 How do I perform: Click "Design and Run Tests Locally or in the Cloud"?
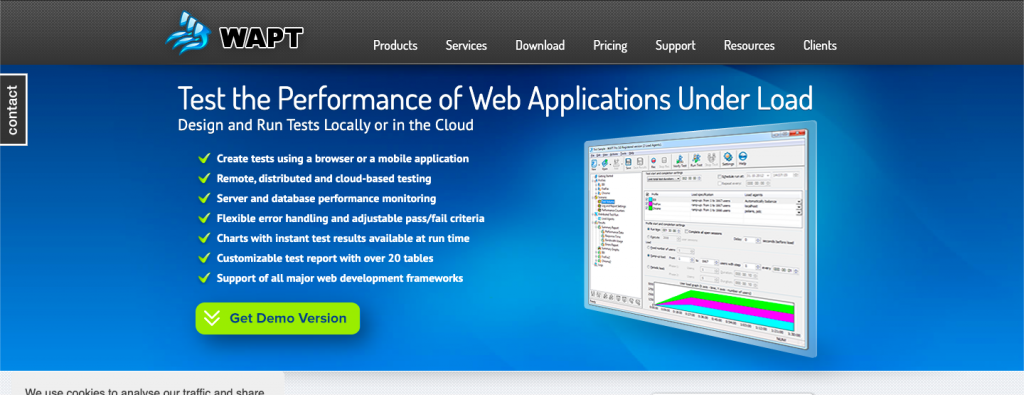(325, 125)
